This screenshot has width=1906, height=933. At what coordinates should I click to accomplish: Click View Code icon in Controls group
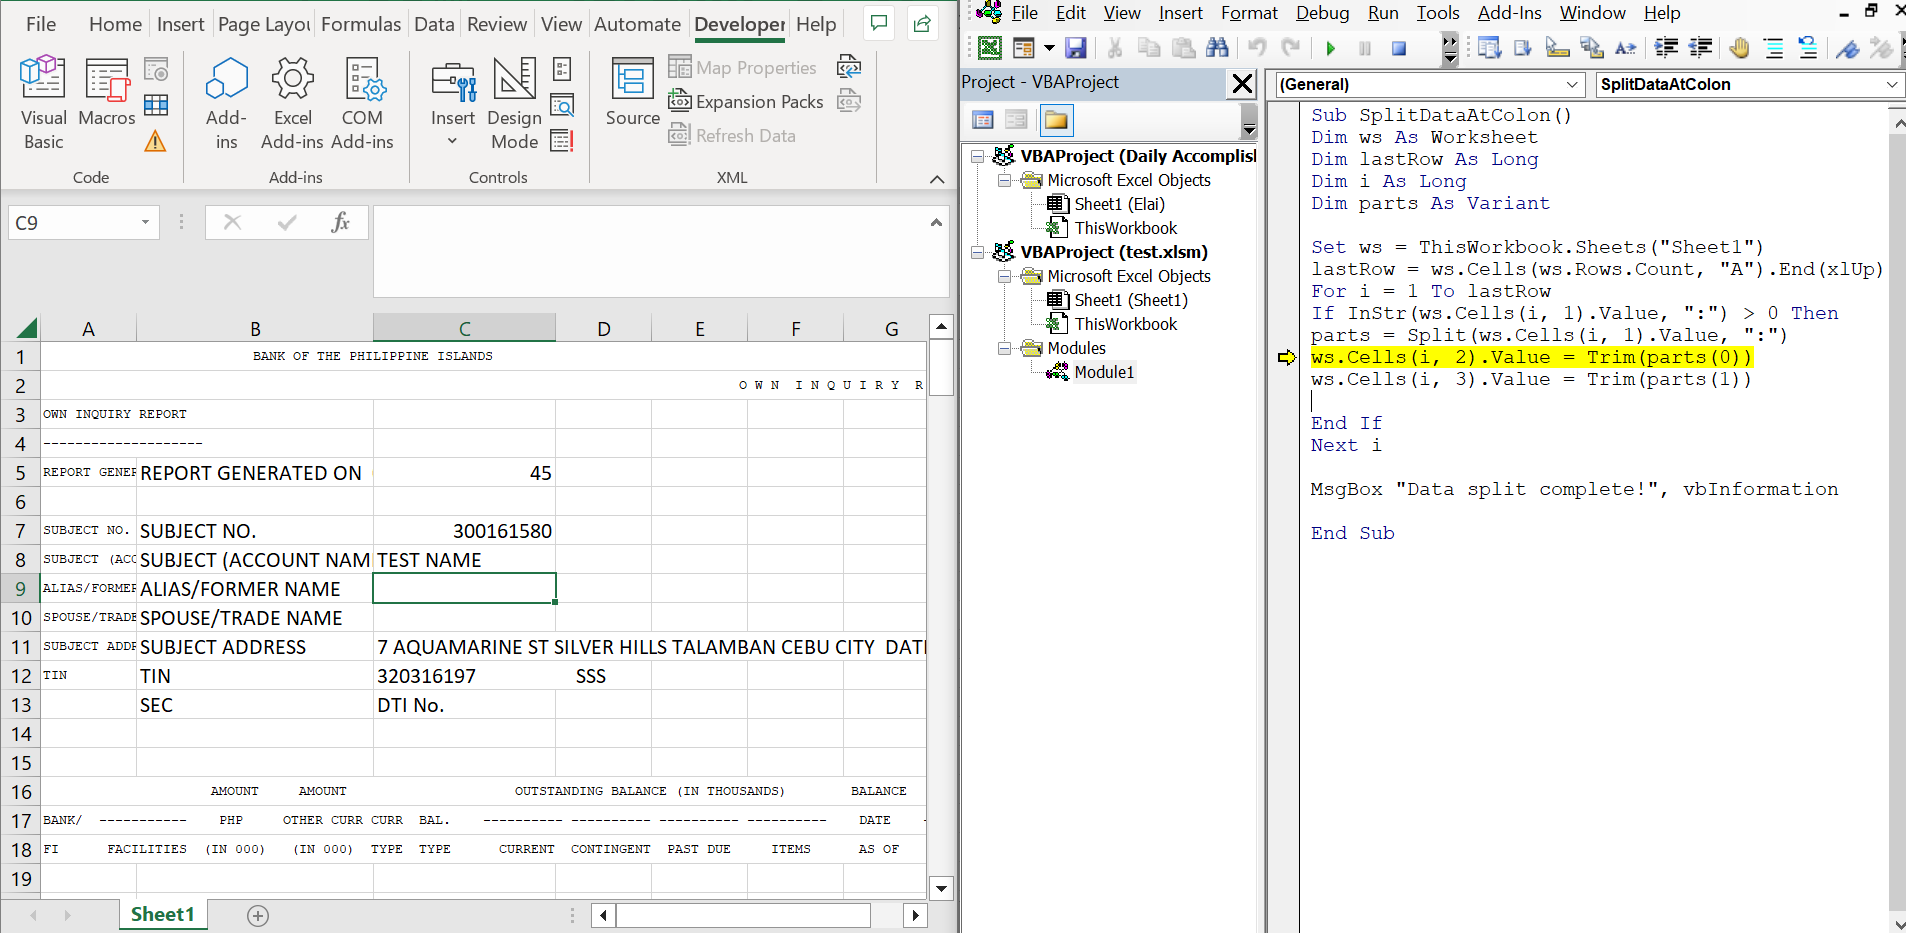562,104
